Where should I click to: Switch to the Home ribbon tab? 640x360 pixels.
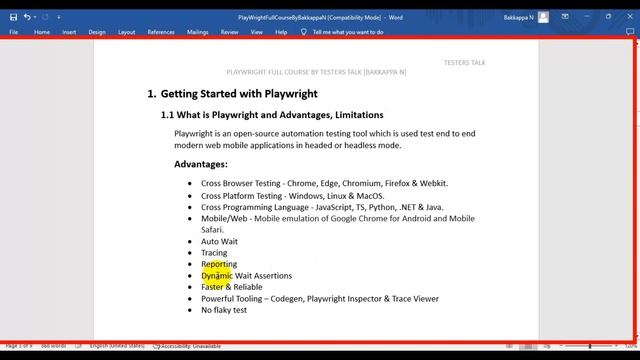pyautogui.click(x=42, y=32)
